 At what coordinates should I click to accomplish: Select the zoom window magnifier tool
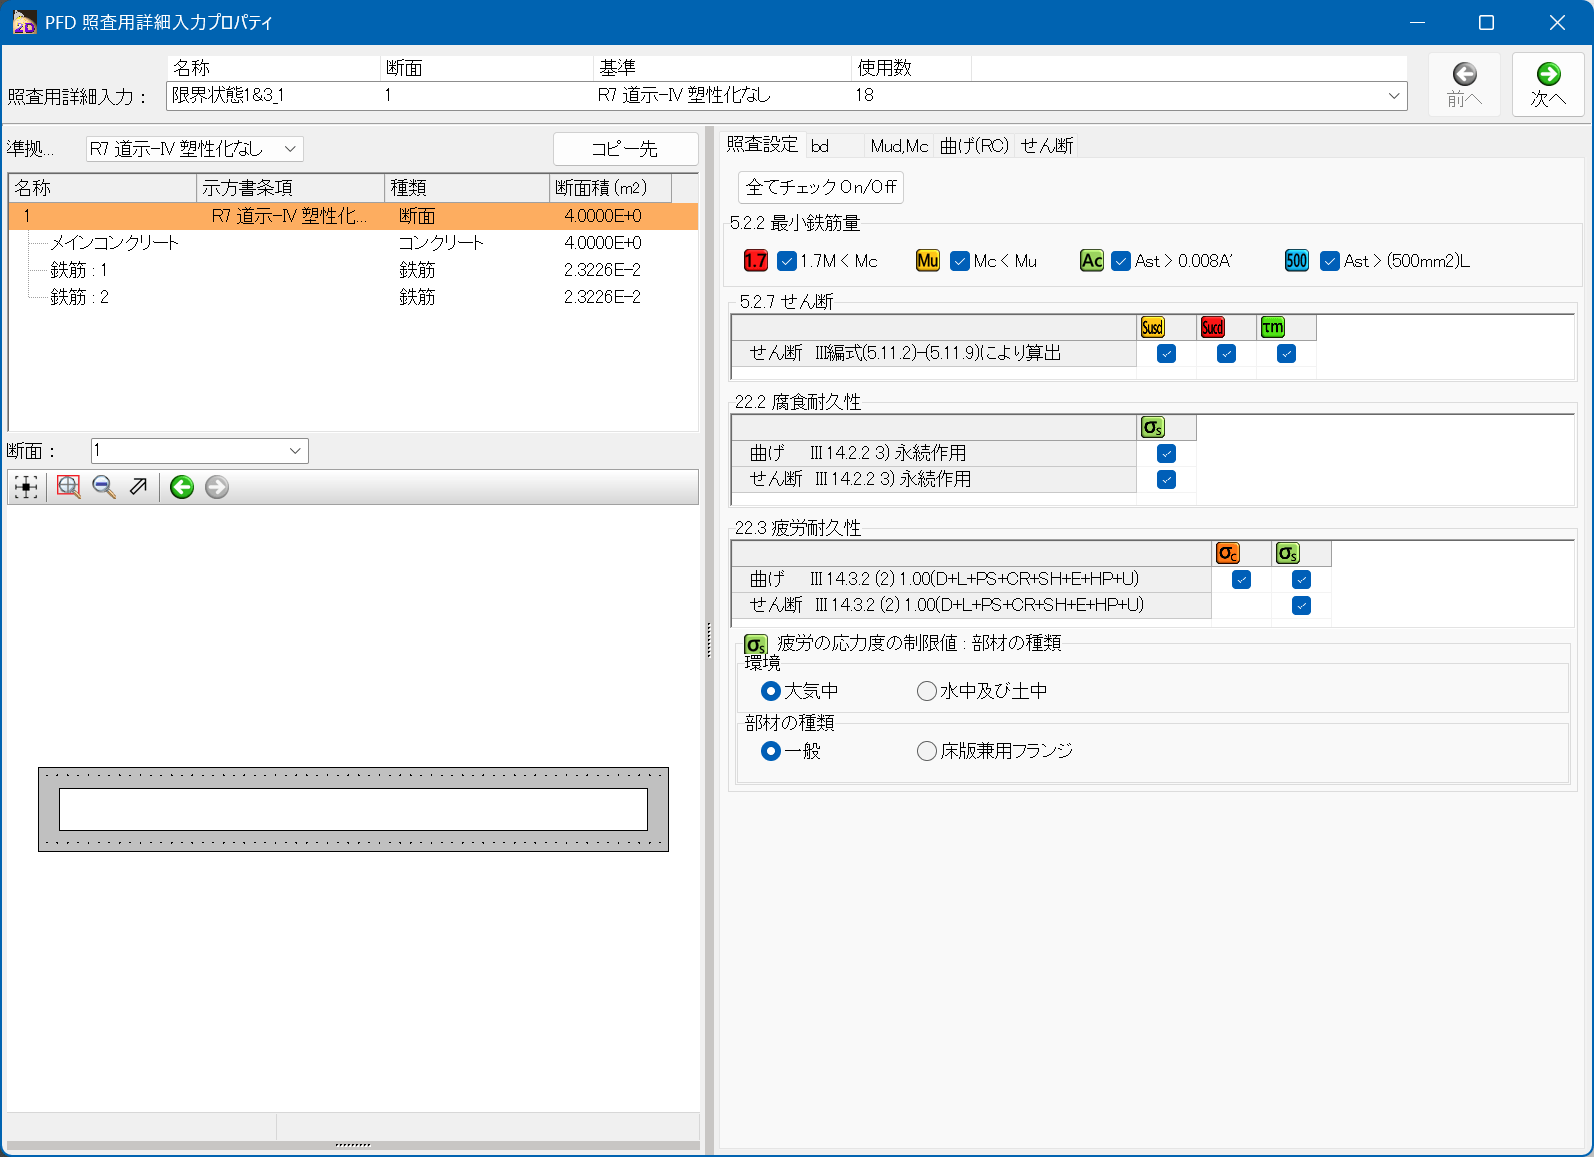pyautogui.click(x=68, y=487)
